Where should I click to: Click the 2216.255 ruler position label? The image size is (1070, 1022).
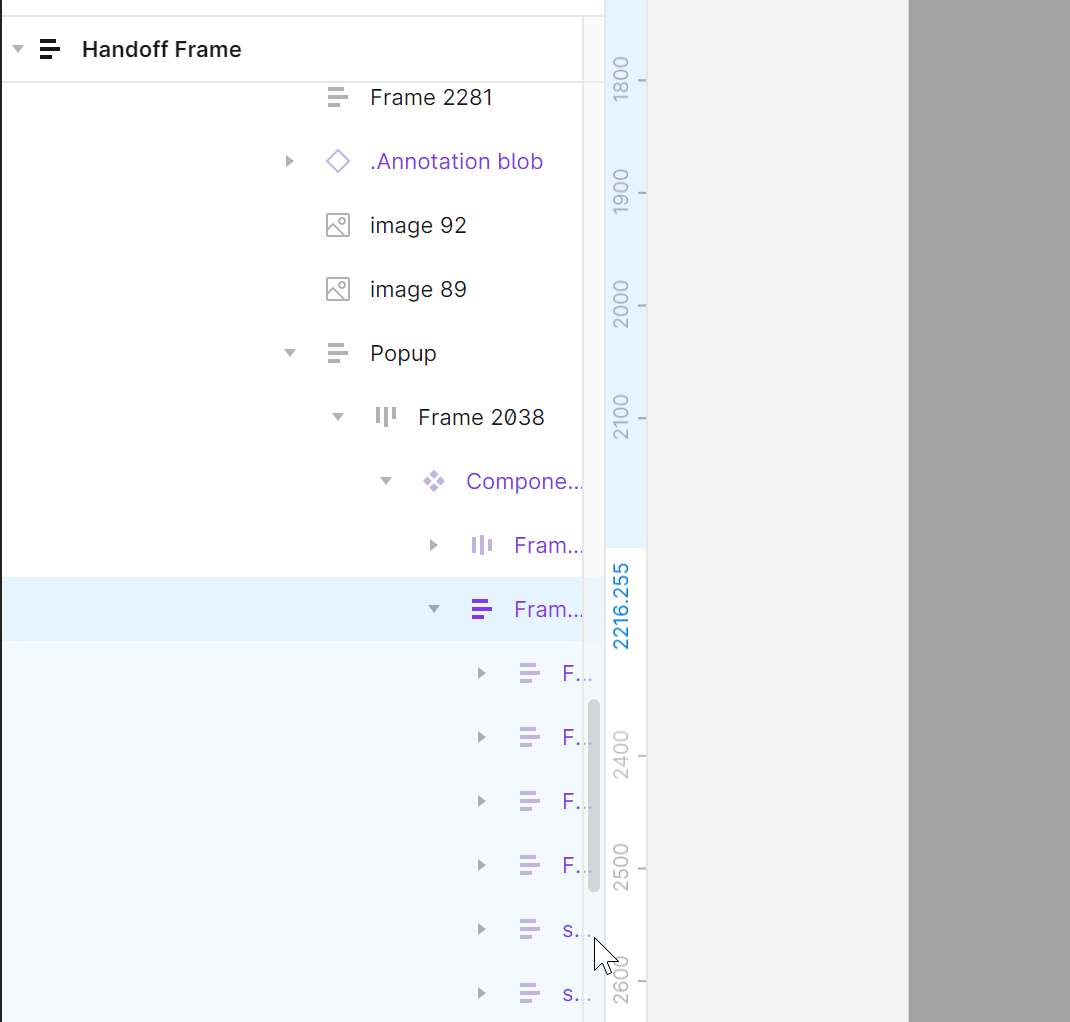(621, 607)
